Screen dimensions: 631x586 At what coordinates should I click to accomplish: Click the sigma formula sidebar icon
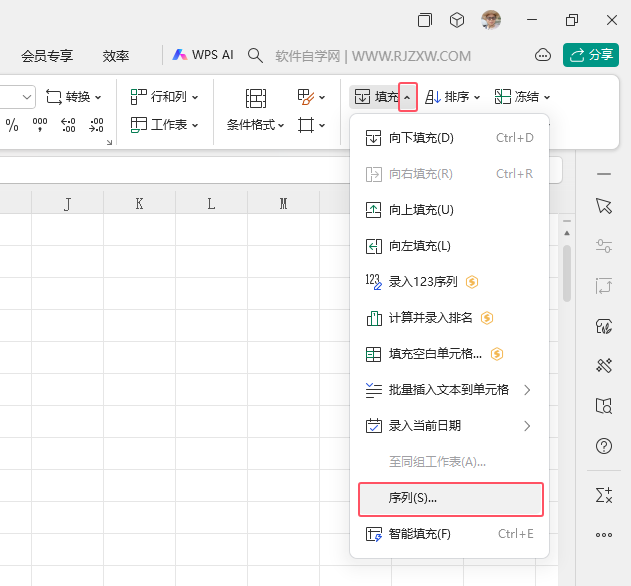click(x=604, y=495)
